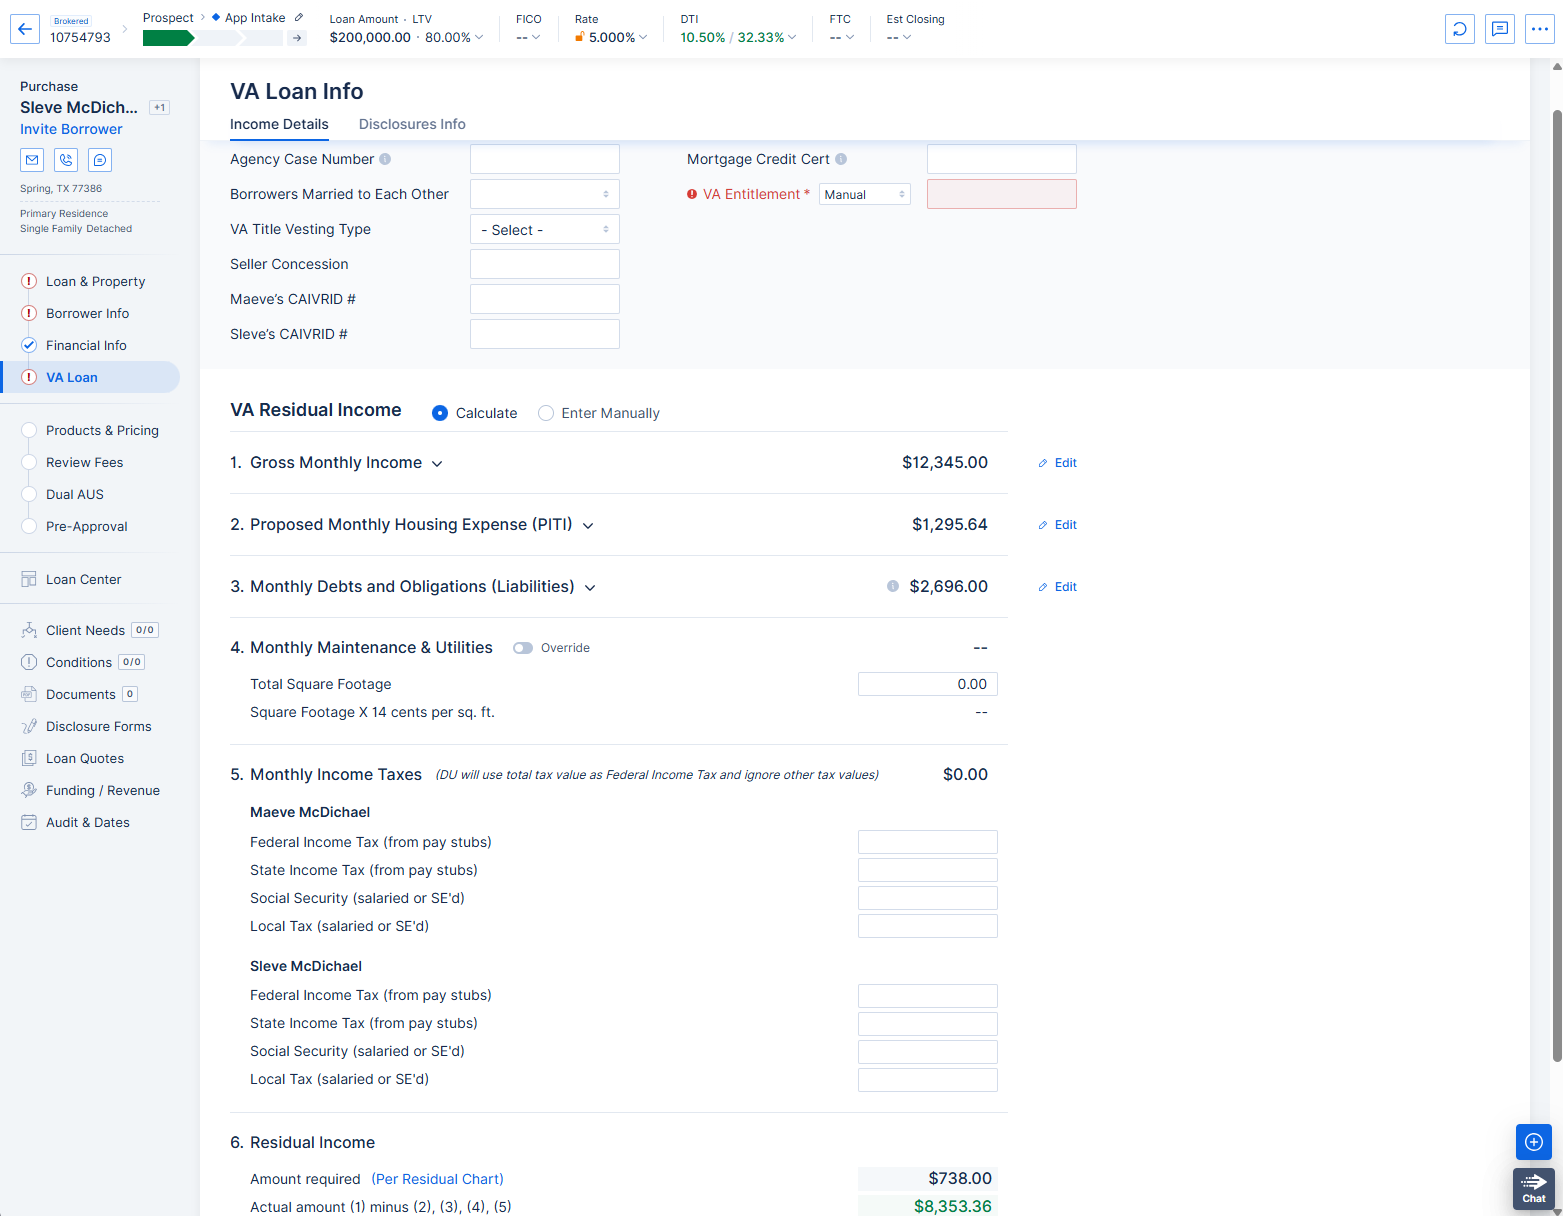Click Sleve's CAIVRID # field
The image size is (1563, 1216).
(545, 334)
